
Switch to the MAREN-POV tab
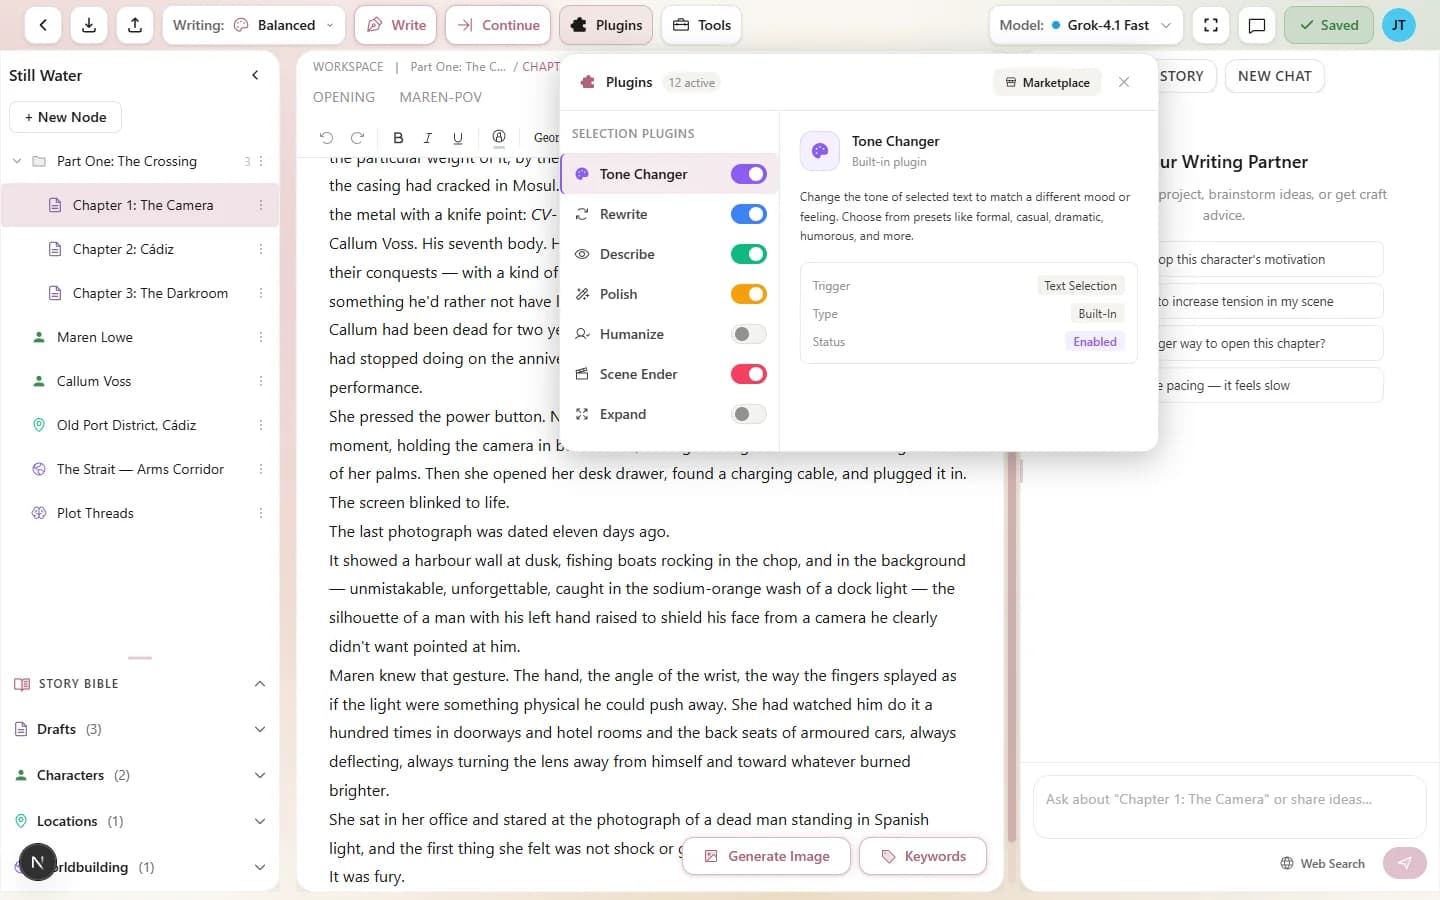pyautogui.click(x=441, y=97)
